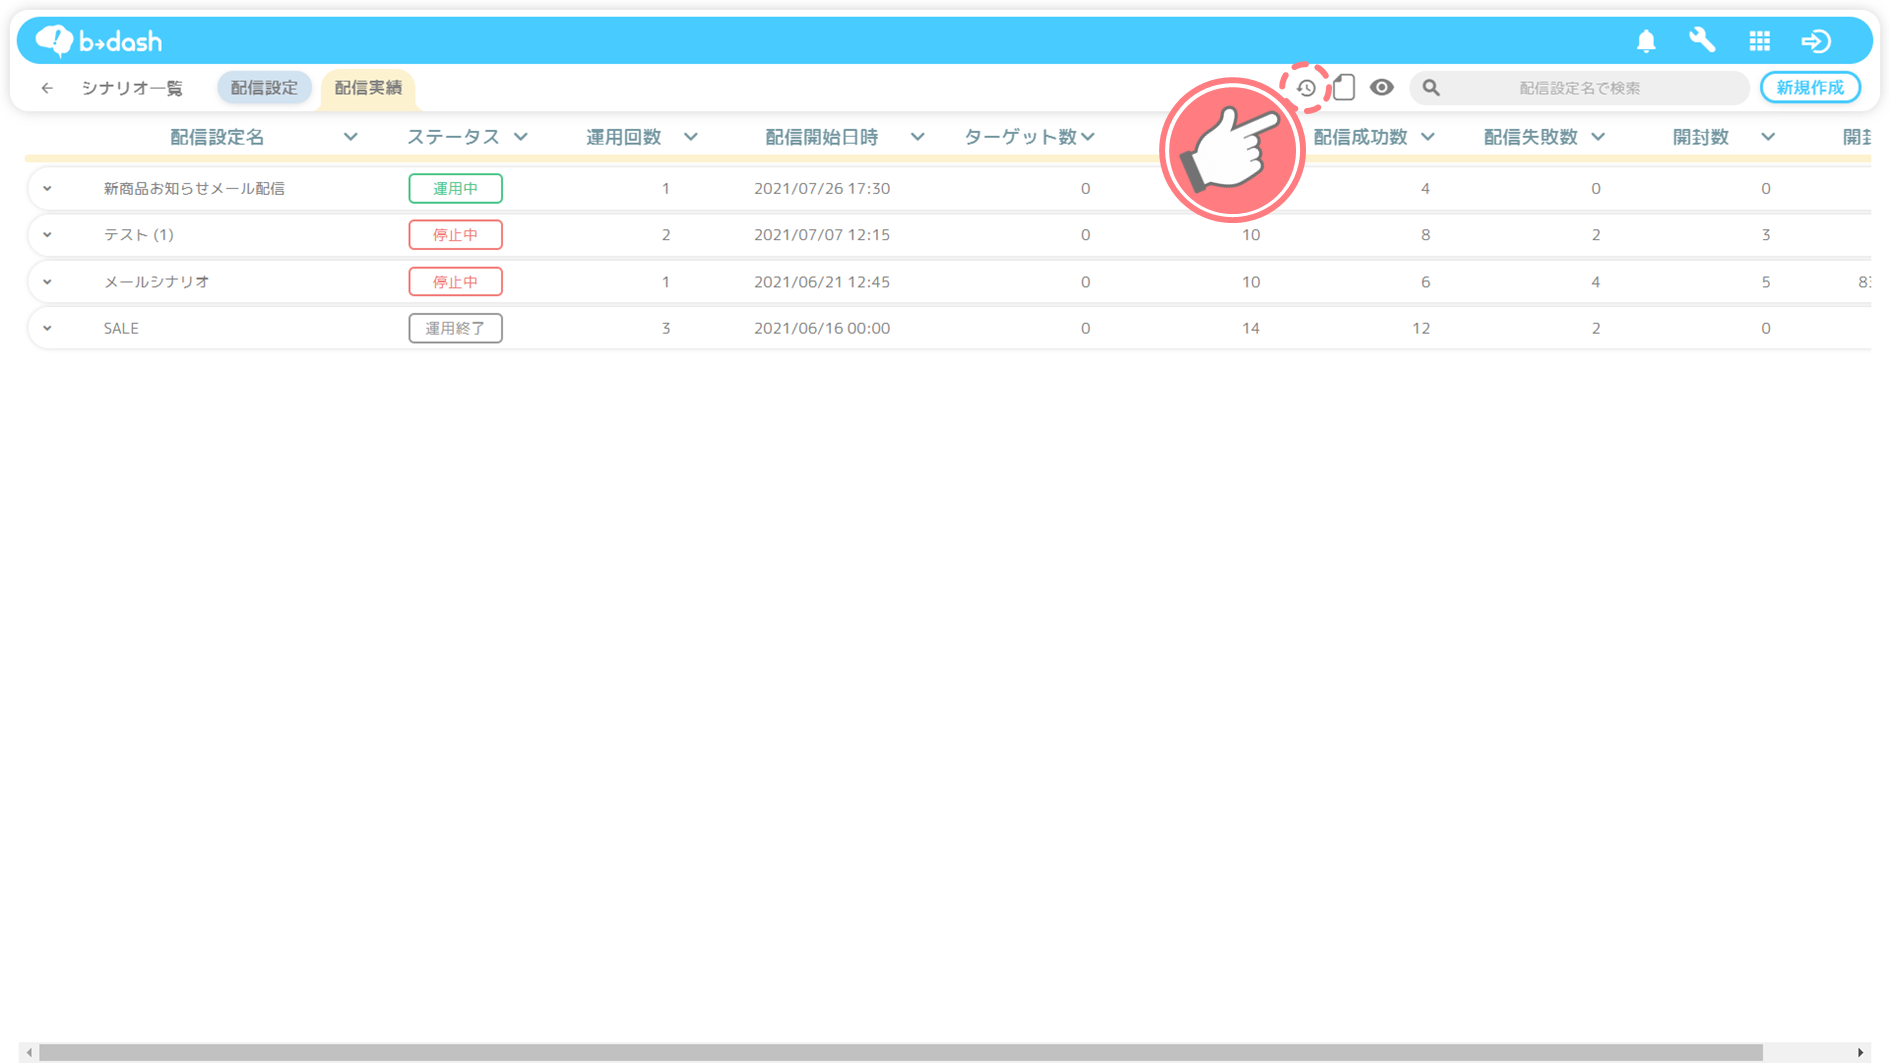The height and width of the screenshot is (1063, 1890).
Task: Expand the テスト (1) row
Action: coord(47,235)
